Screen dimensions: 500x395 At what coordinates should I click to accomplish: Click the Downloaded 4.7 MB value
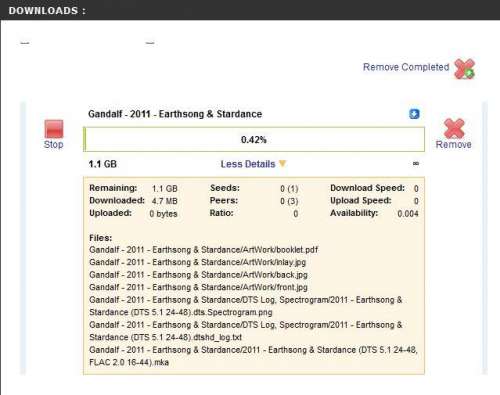pyautogui.click(x=165, y=201)
